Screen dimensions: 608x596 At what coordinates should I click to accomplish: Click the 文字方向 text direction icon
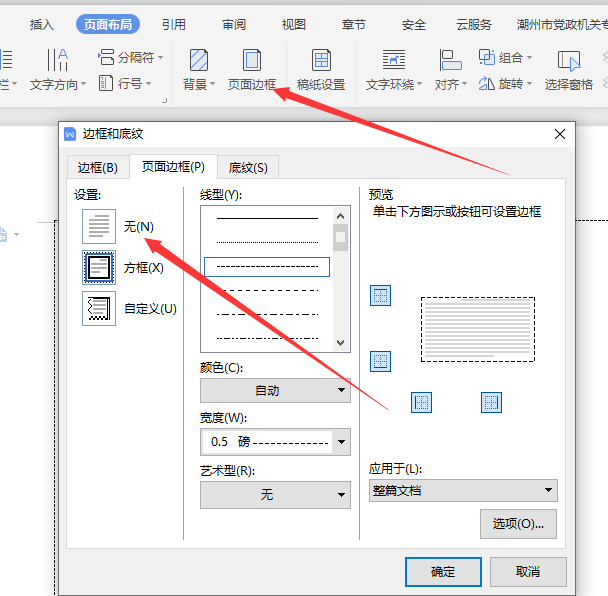[x=57, y=60]
